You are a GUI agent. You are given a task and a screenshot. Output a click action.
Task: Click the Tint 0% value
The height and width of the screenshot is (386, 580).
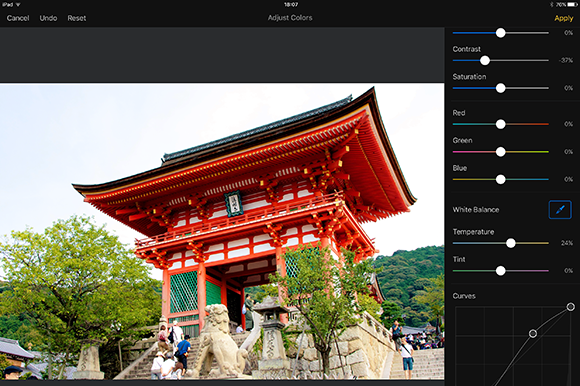click(569, 271)
